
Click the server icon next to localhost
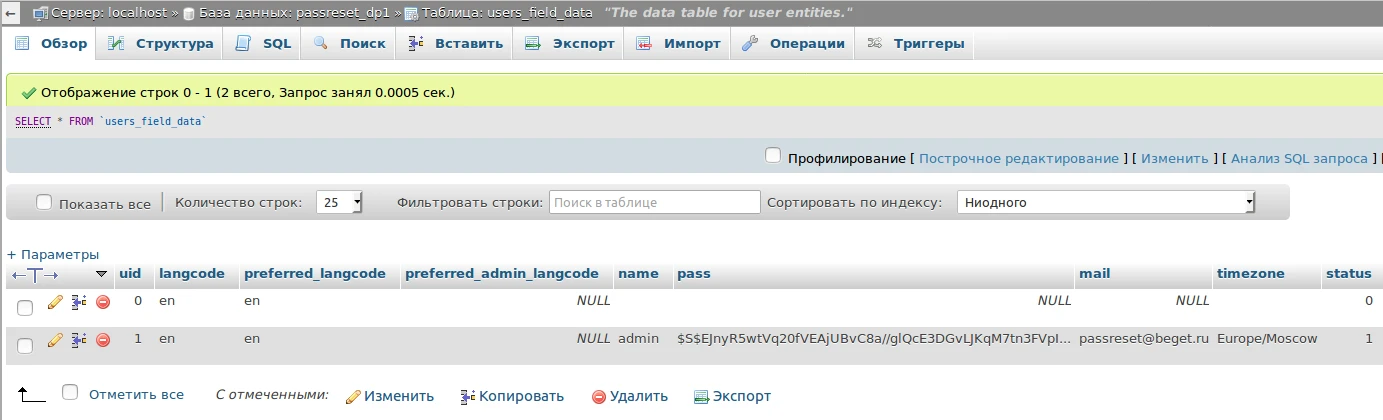pyautogui.click(x=40, y=15)
